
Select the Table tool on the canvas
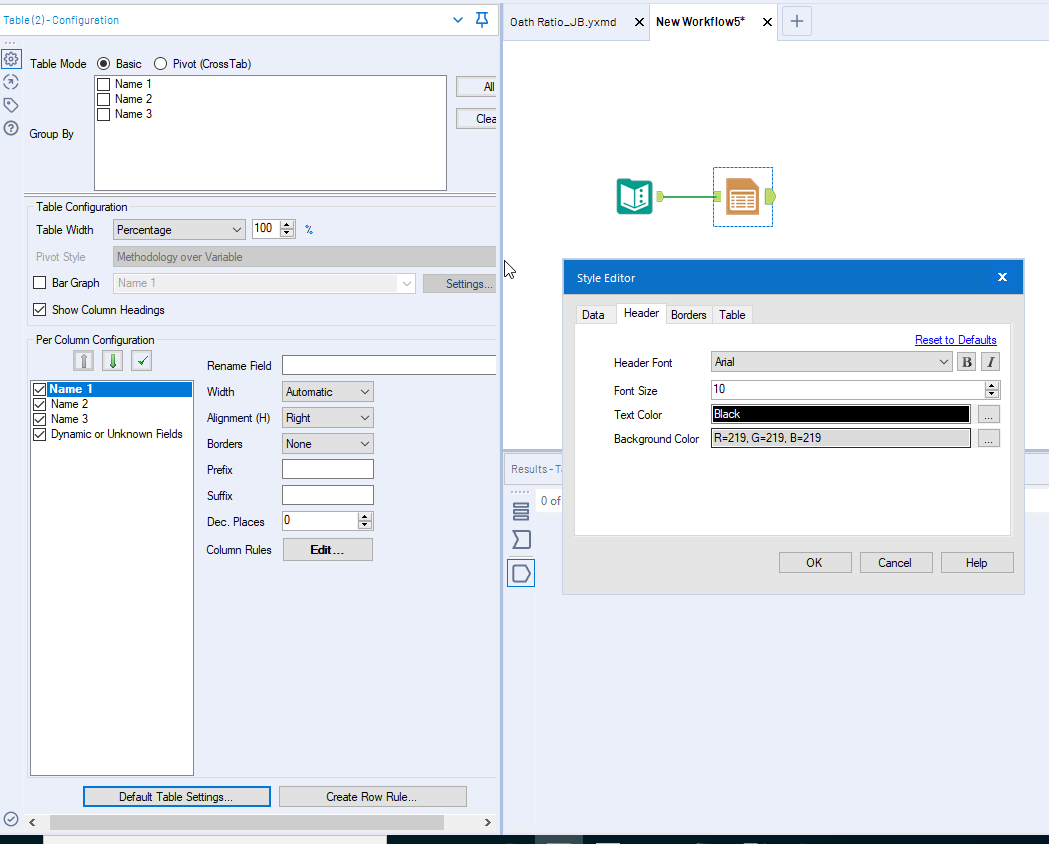pyautogui.click(x=743, y=196)
